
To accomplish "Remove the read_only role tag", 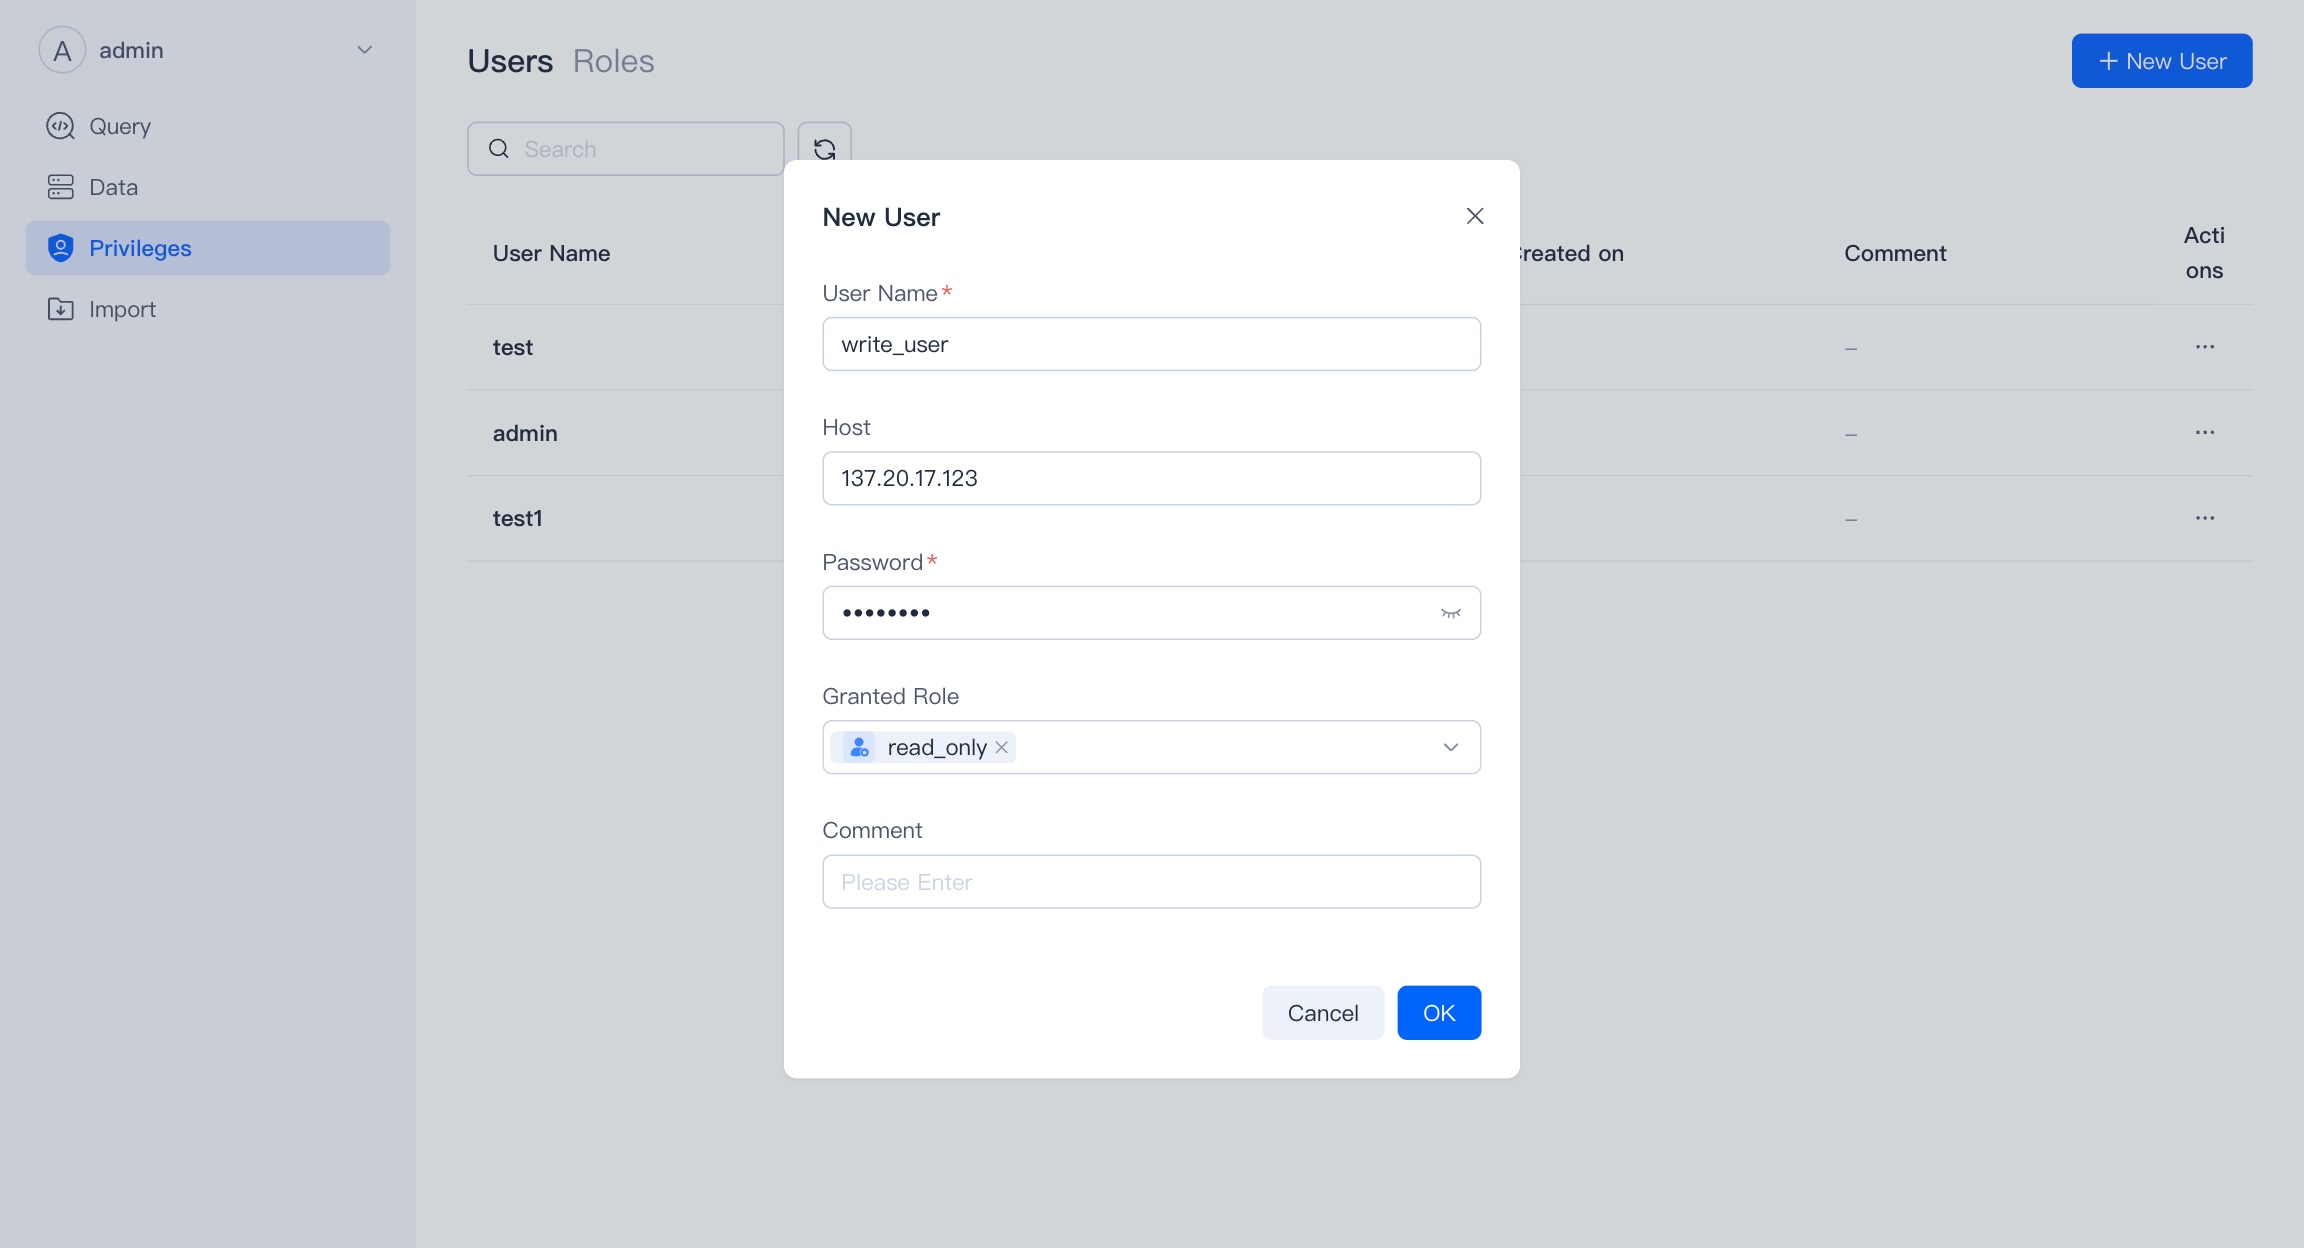I will (x=1001, y=747).
